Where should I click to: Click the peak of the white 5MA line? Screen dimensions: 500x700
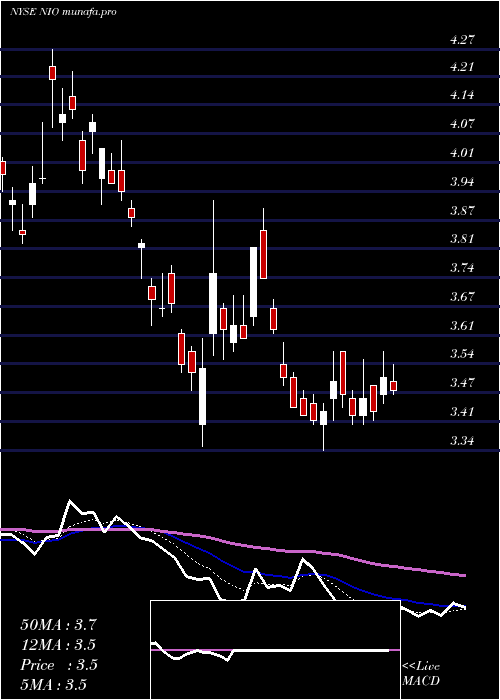coord(70,501)
